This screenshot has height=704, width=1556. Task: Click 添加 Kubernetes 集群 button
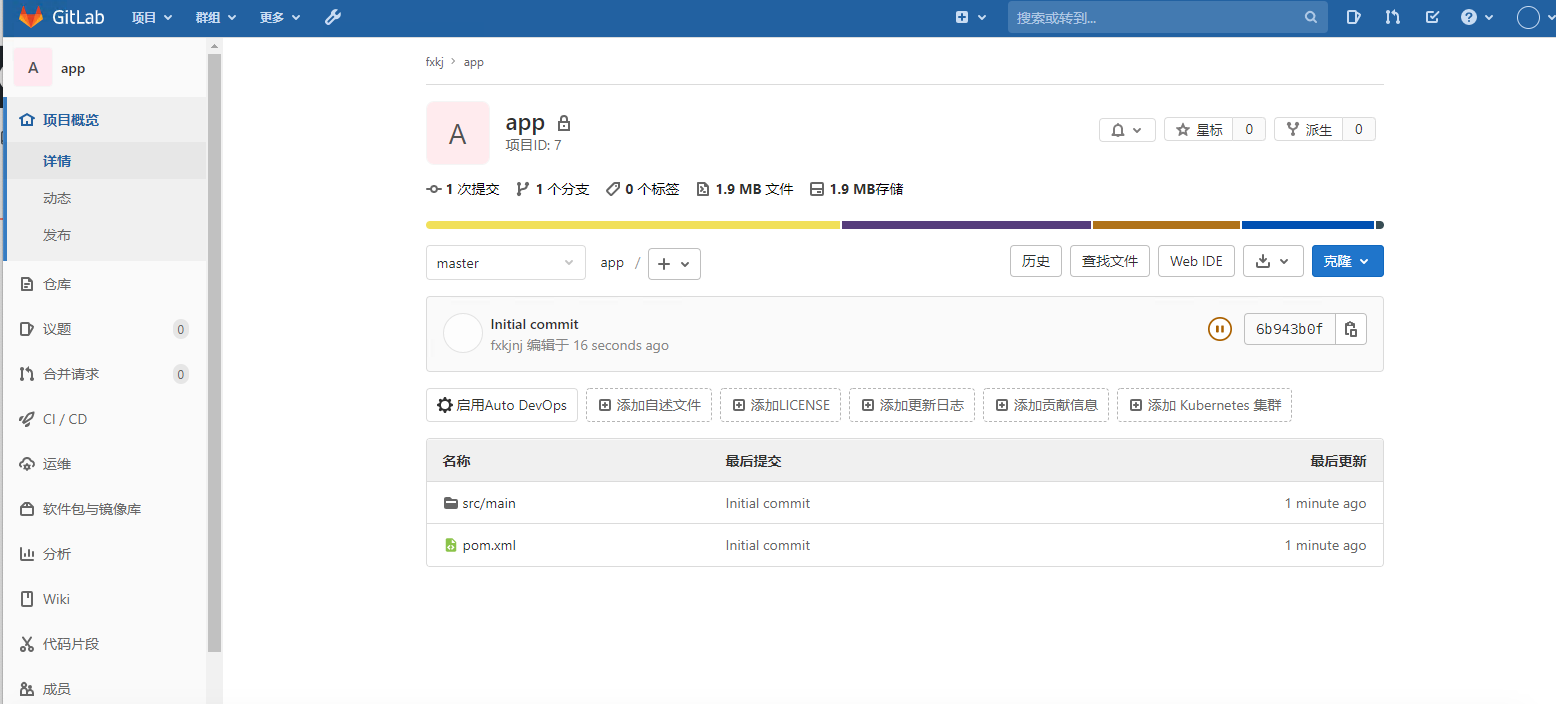pos(1204,405)
